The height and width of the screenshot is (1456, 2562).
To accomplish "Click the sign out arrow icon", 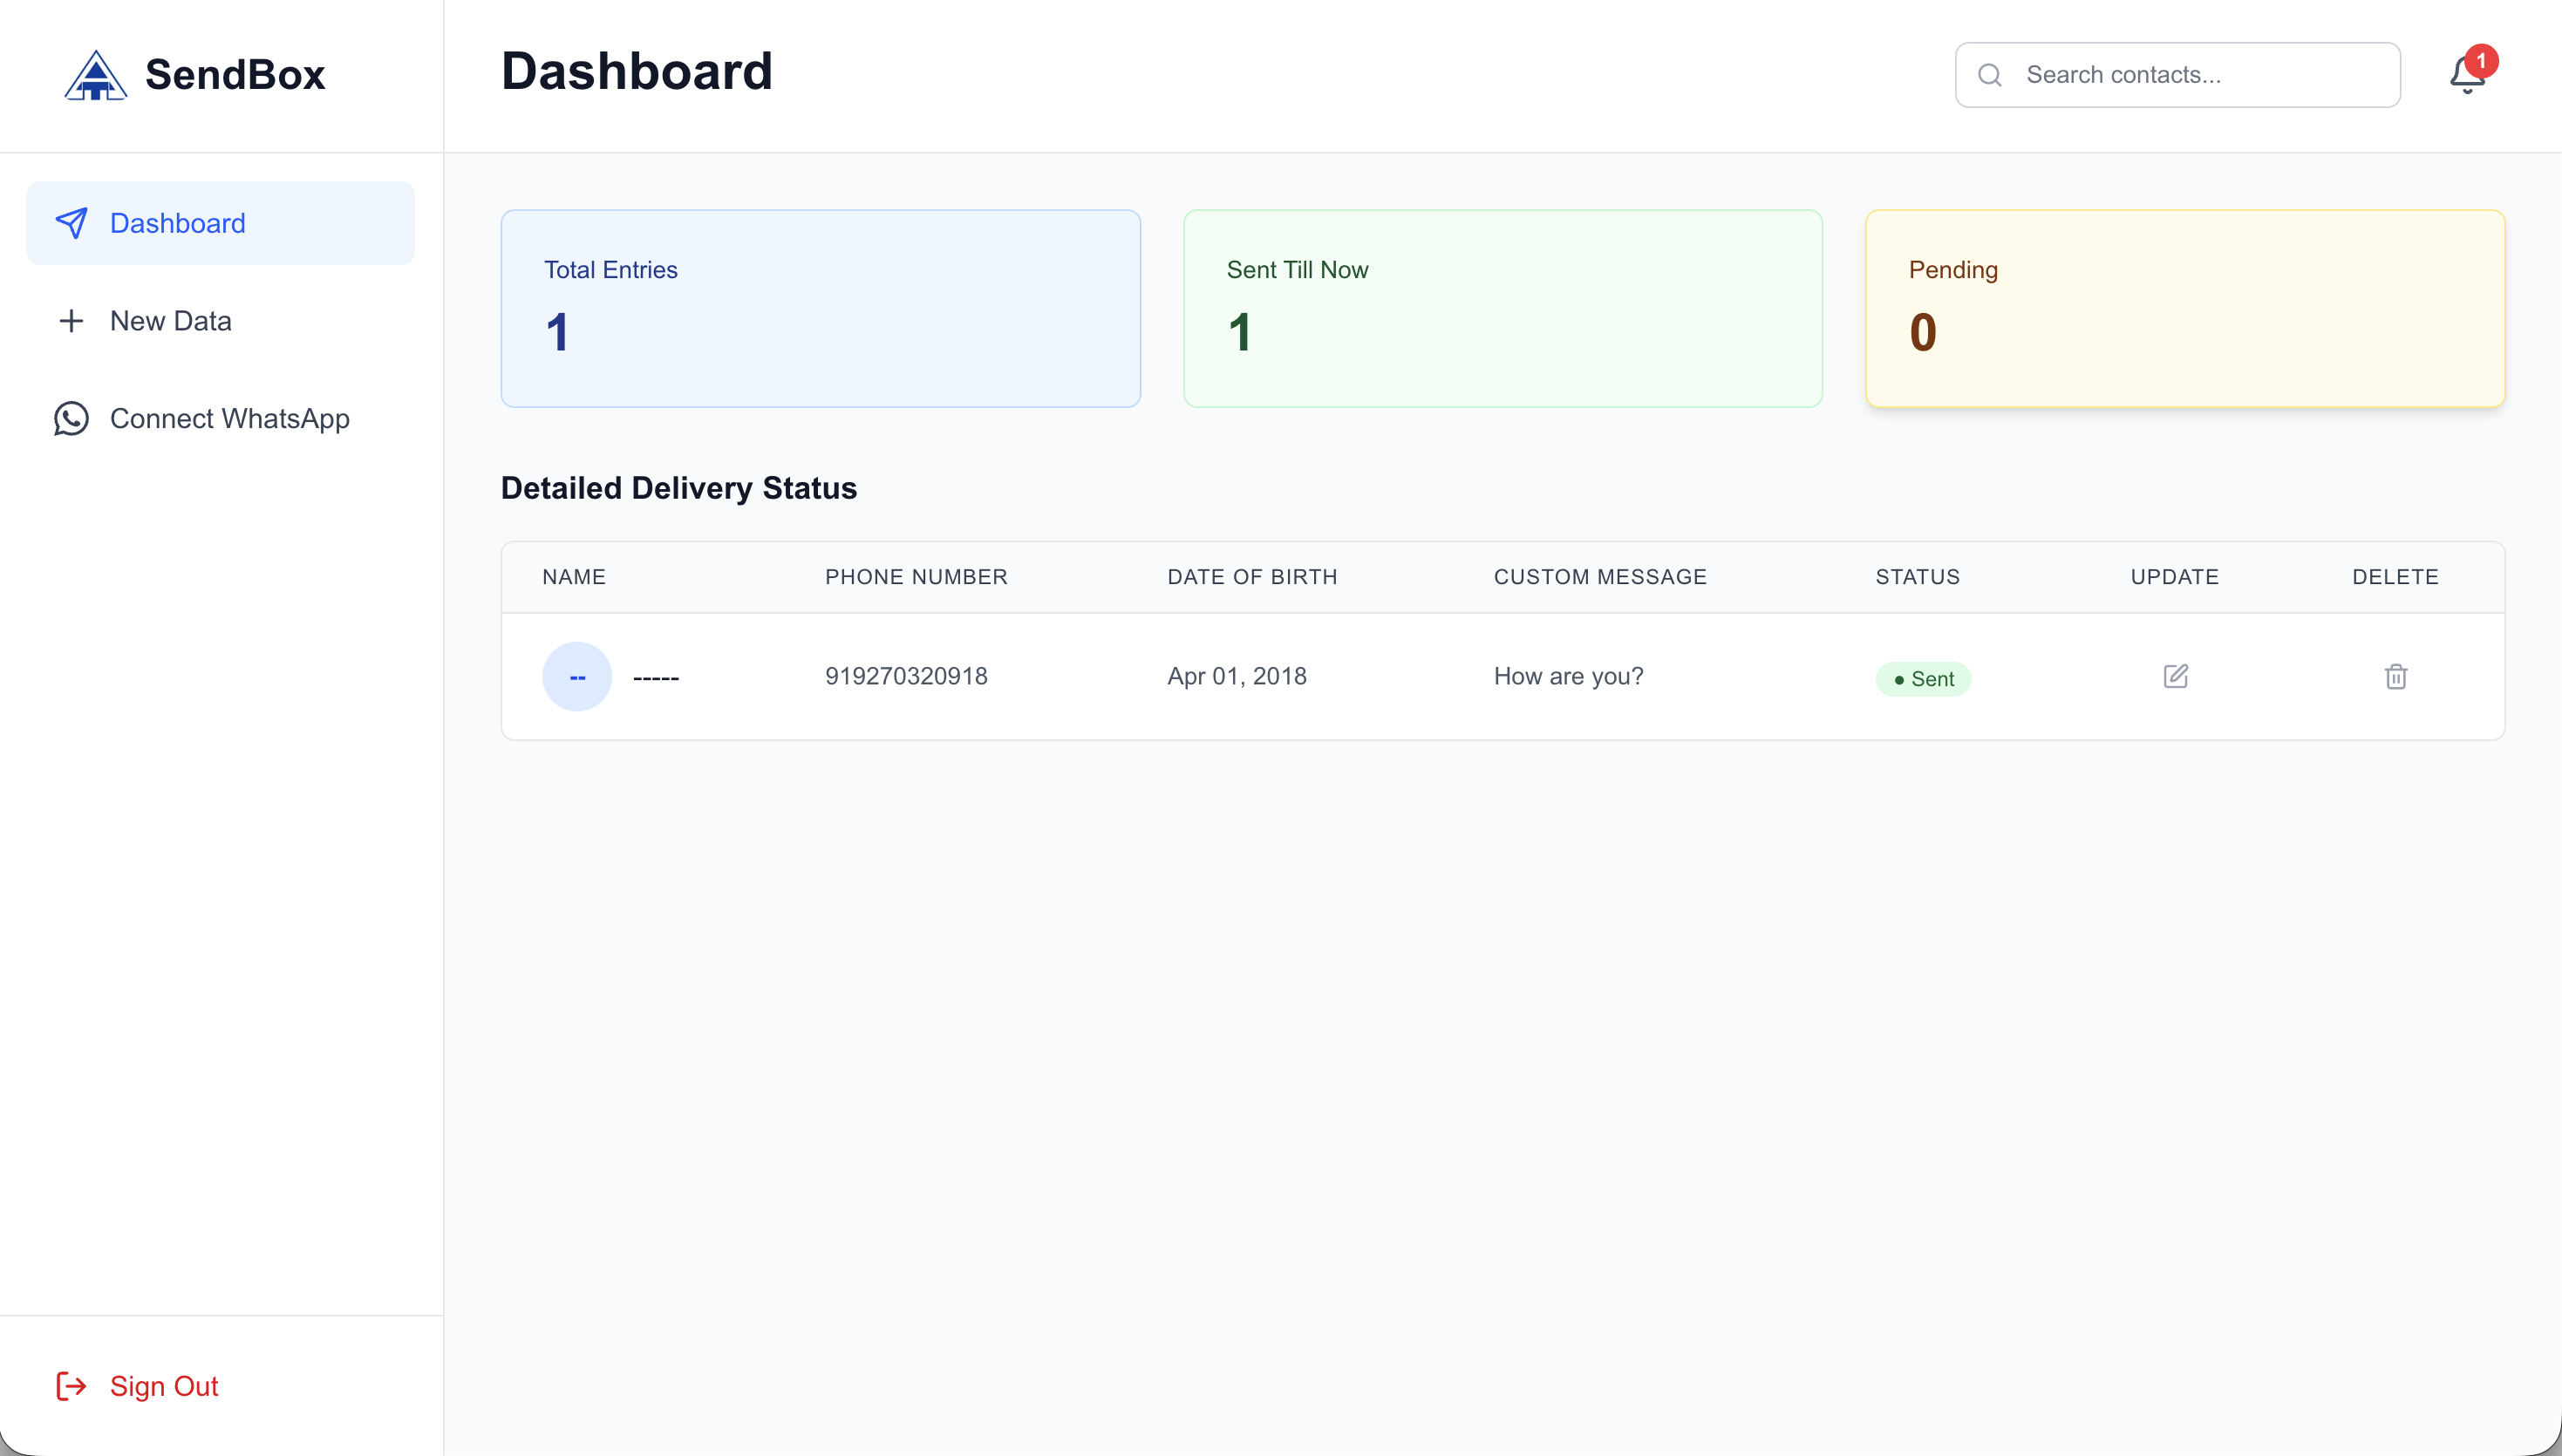I will pyautogui.click(x=71, y=1386).
